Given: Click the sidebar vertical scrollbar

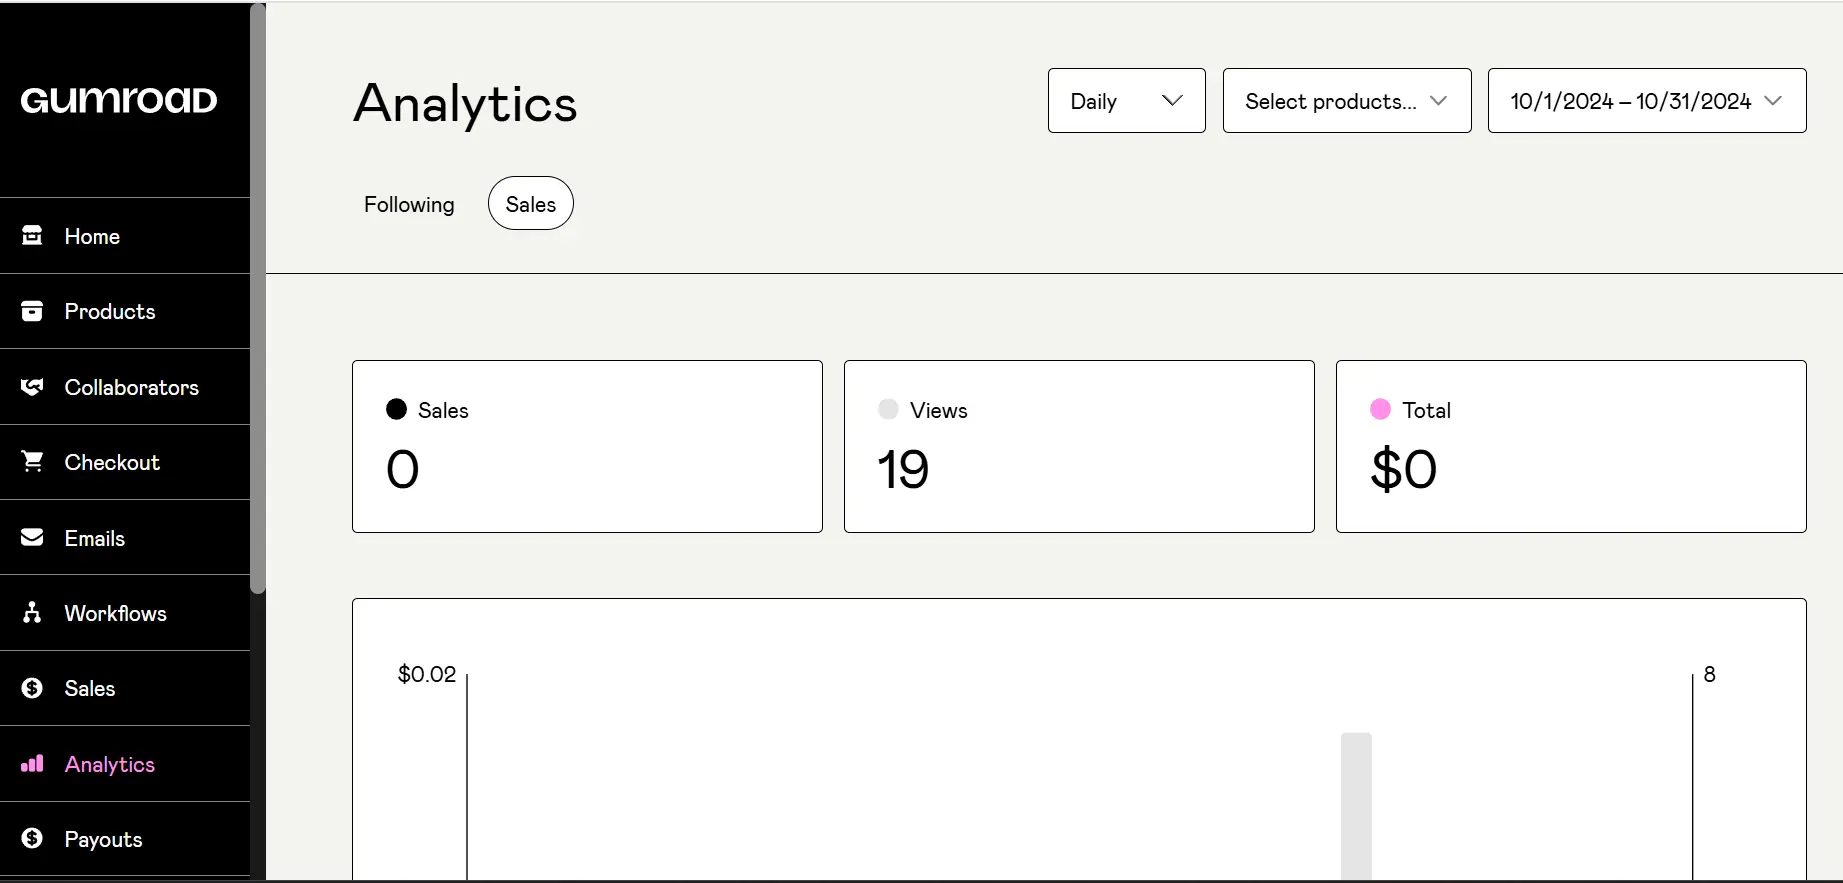Looking at the screenshot, I should [x=258, y=299].
